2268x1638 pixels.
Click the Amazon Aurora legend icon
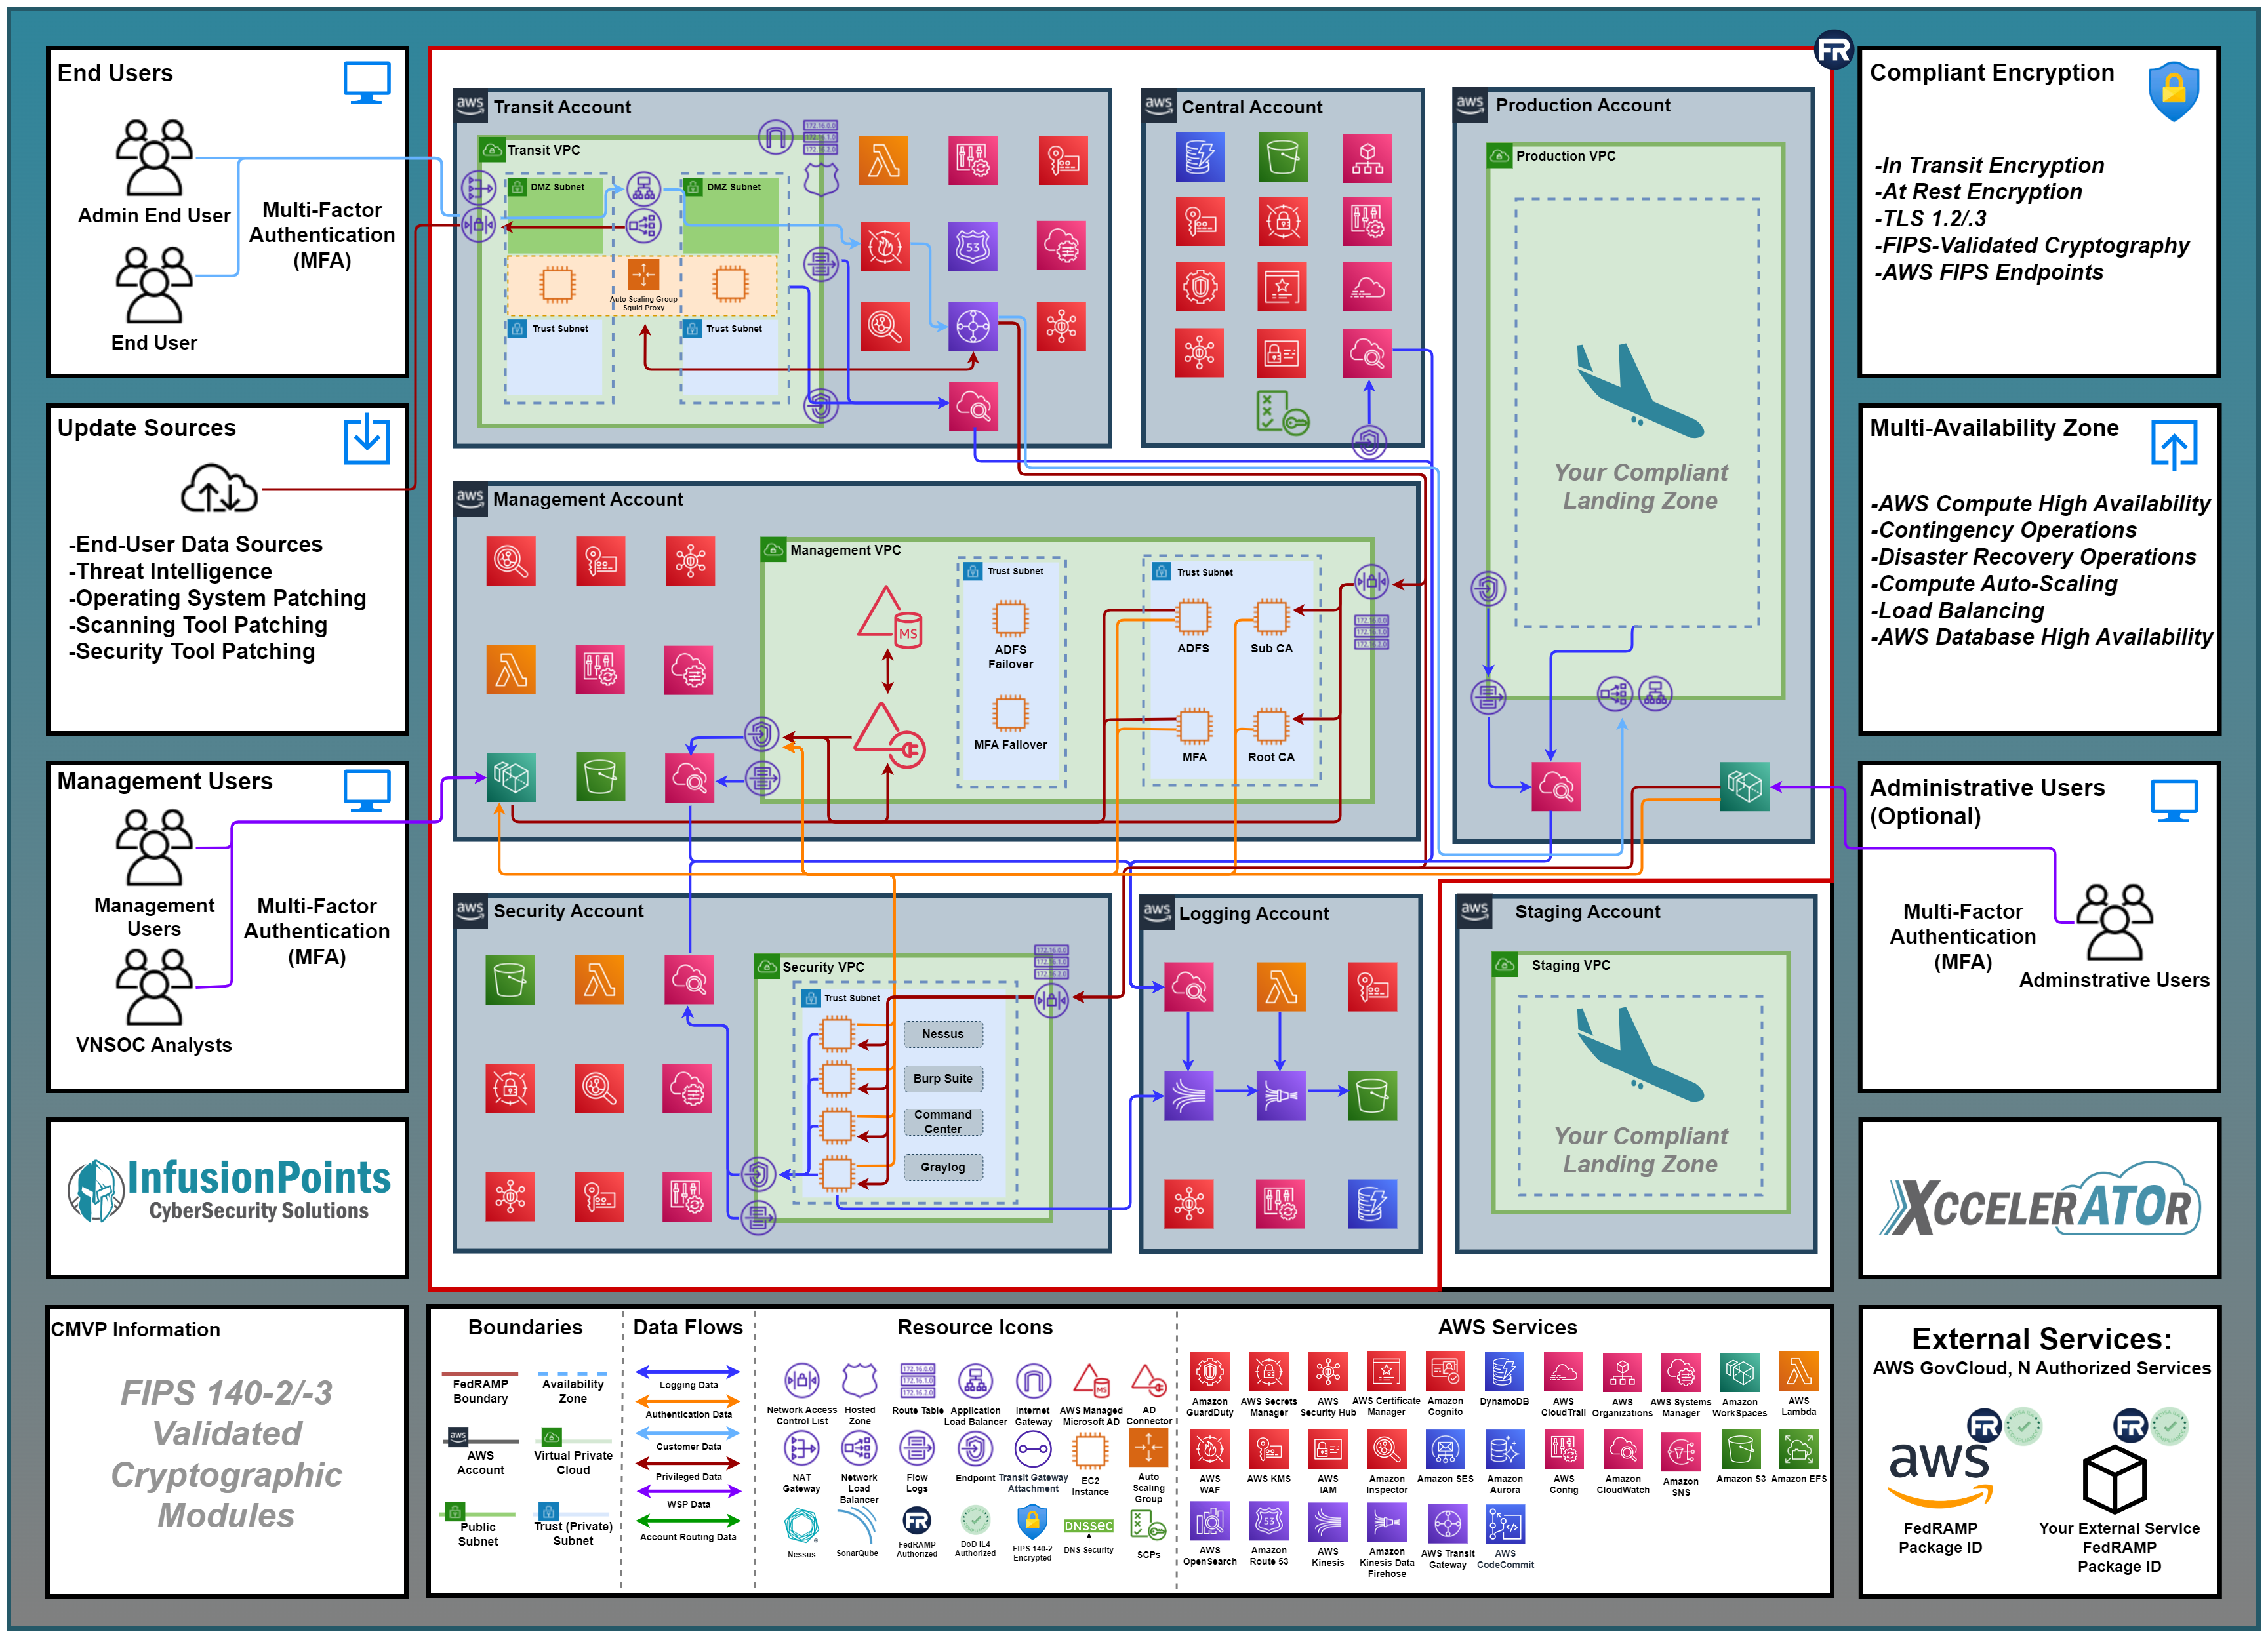(1504, 1449)
